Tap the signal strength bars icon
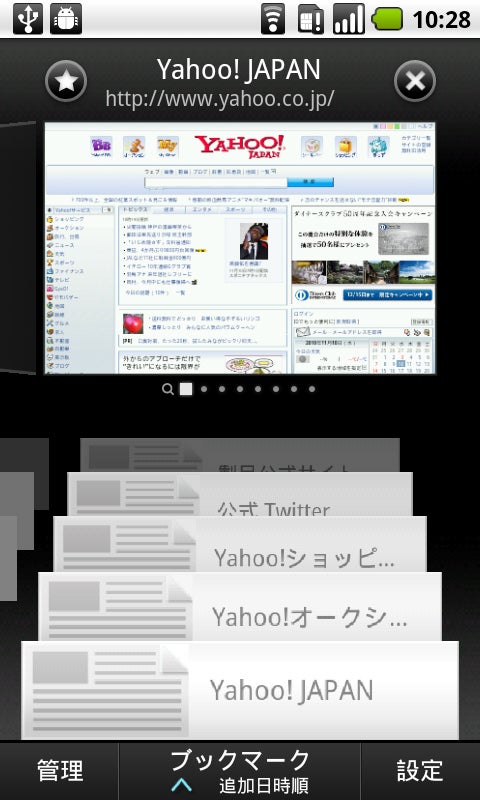Screen dimensions: 480x800 tap(349, 19)
